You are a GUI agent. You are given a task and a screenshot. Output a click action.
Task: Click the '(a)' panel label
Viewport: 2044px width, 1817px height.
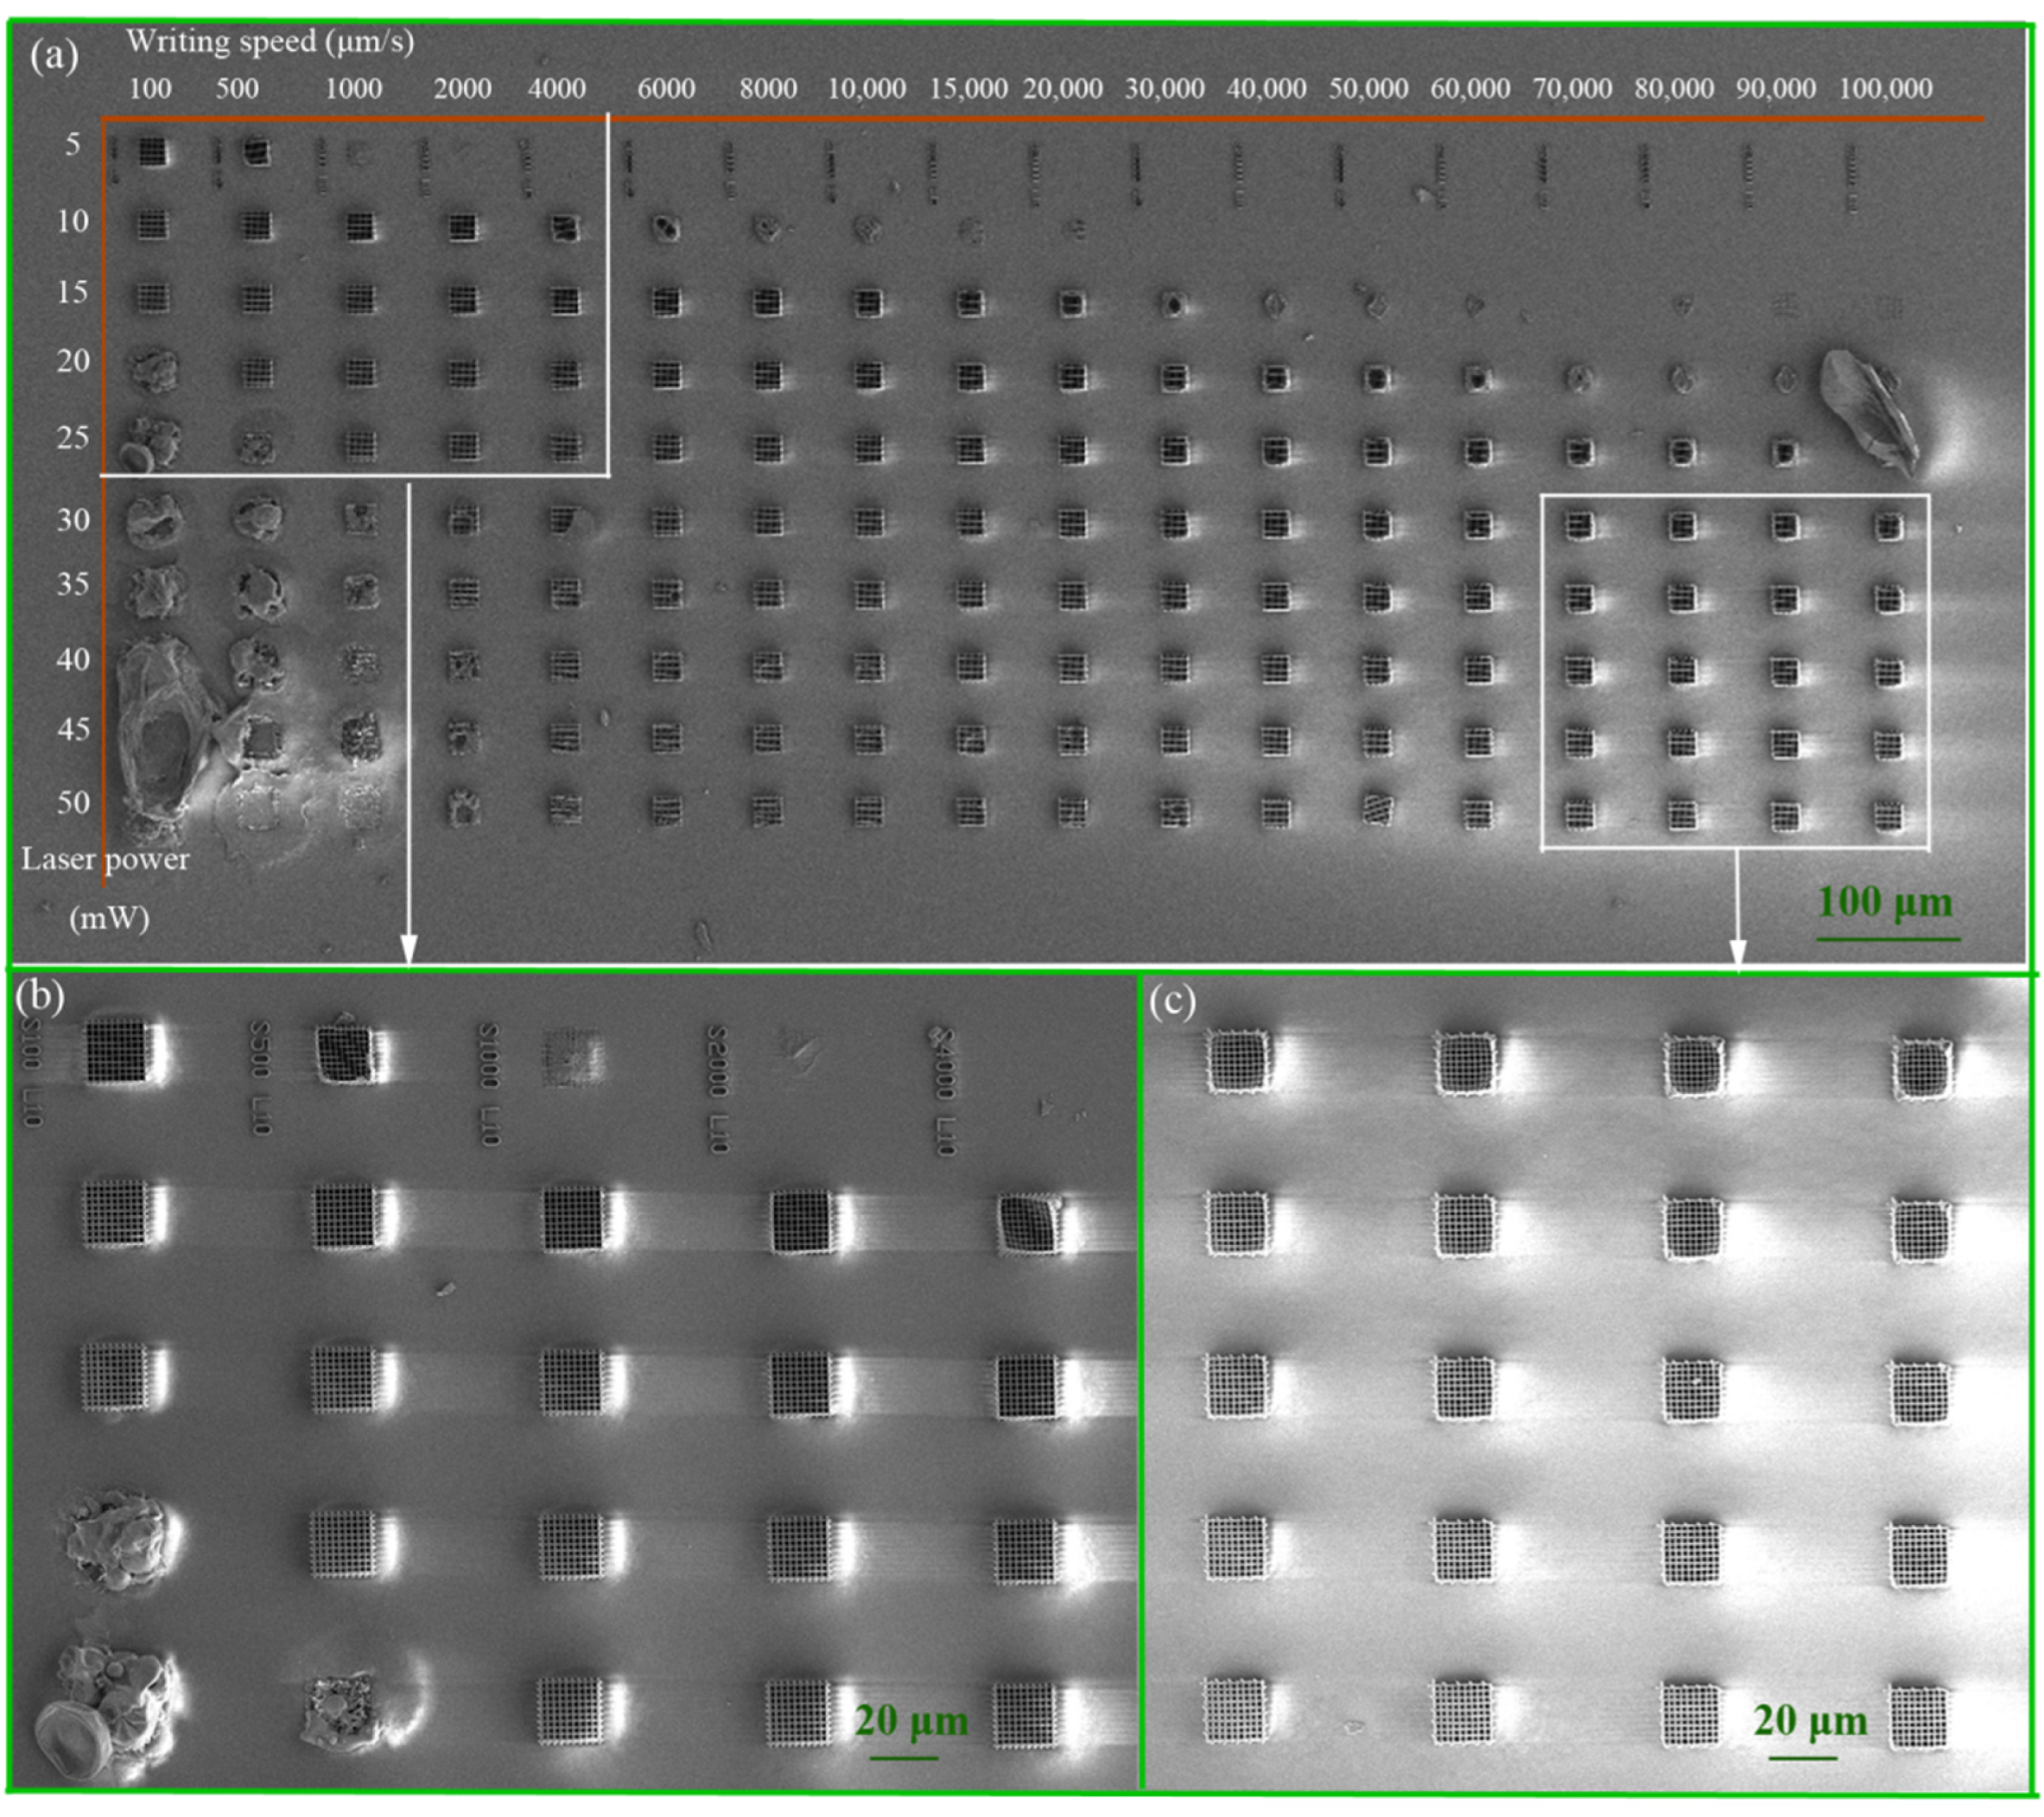(54, 56)
